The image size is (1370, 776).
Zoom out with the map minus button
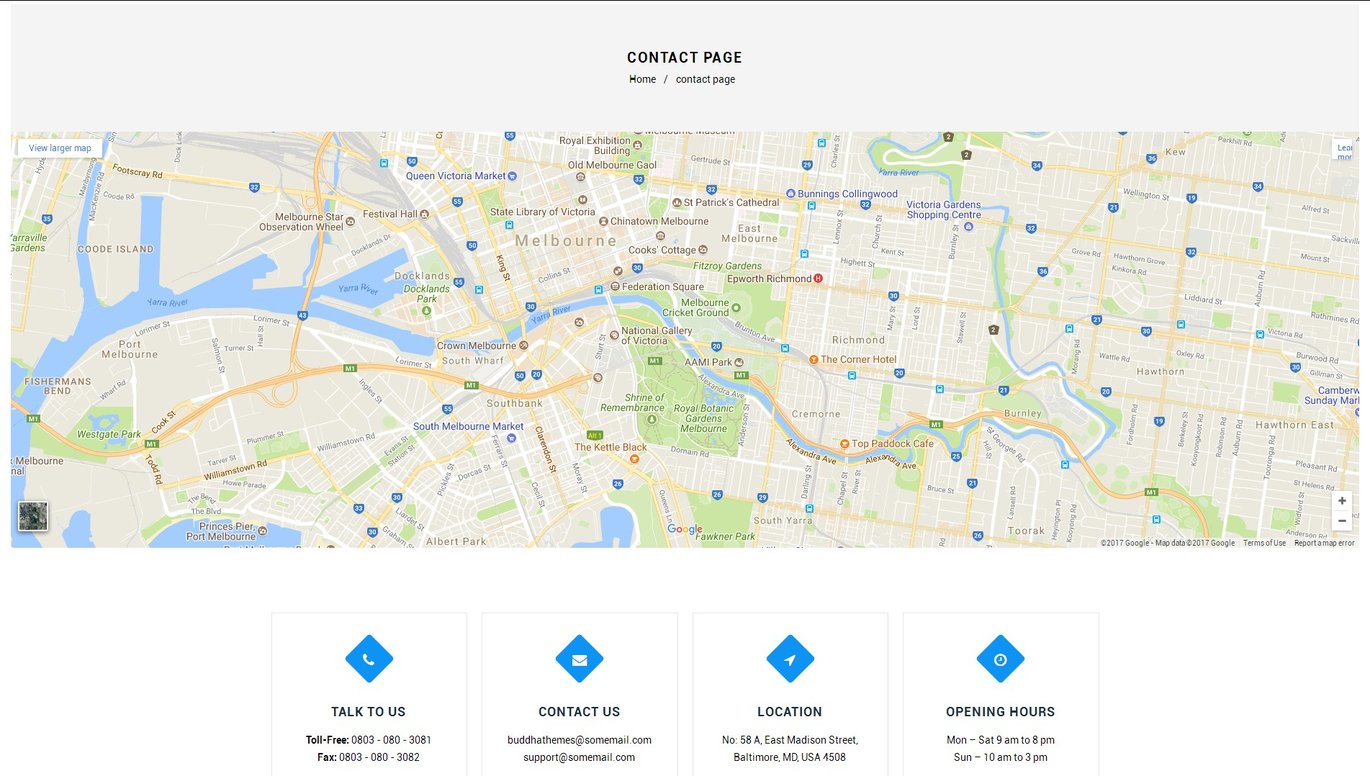[1342, 520]
